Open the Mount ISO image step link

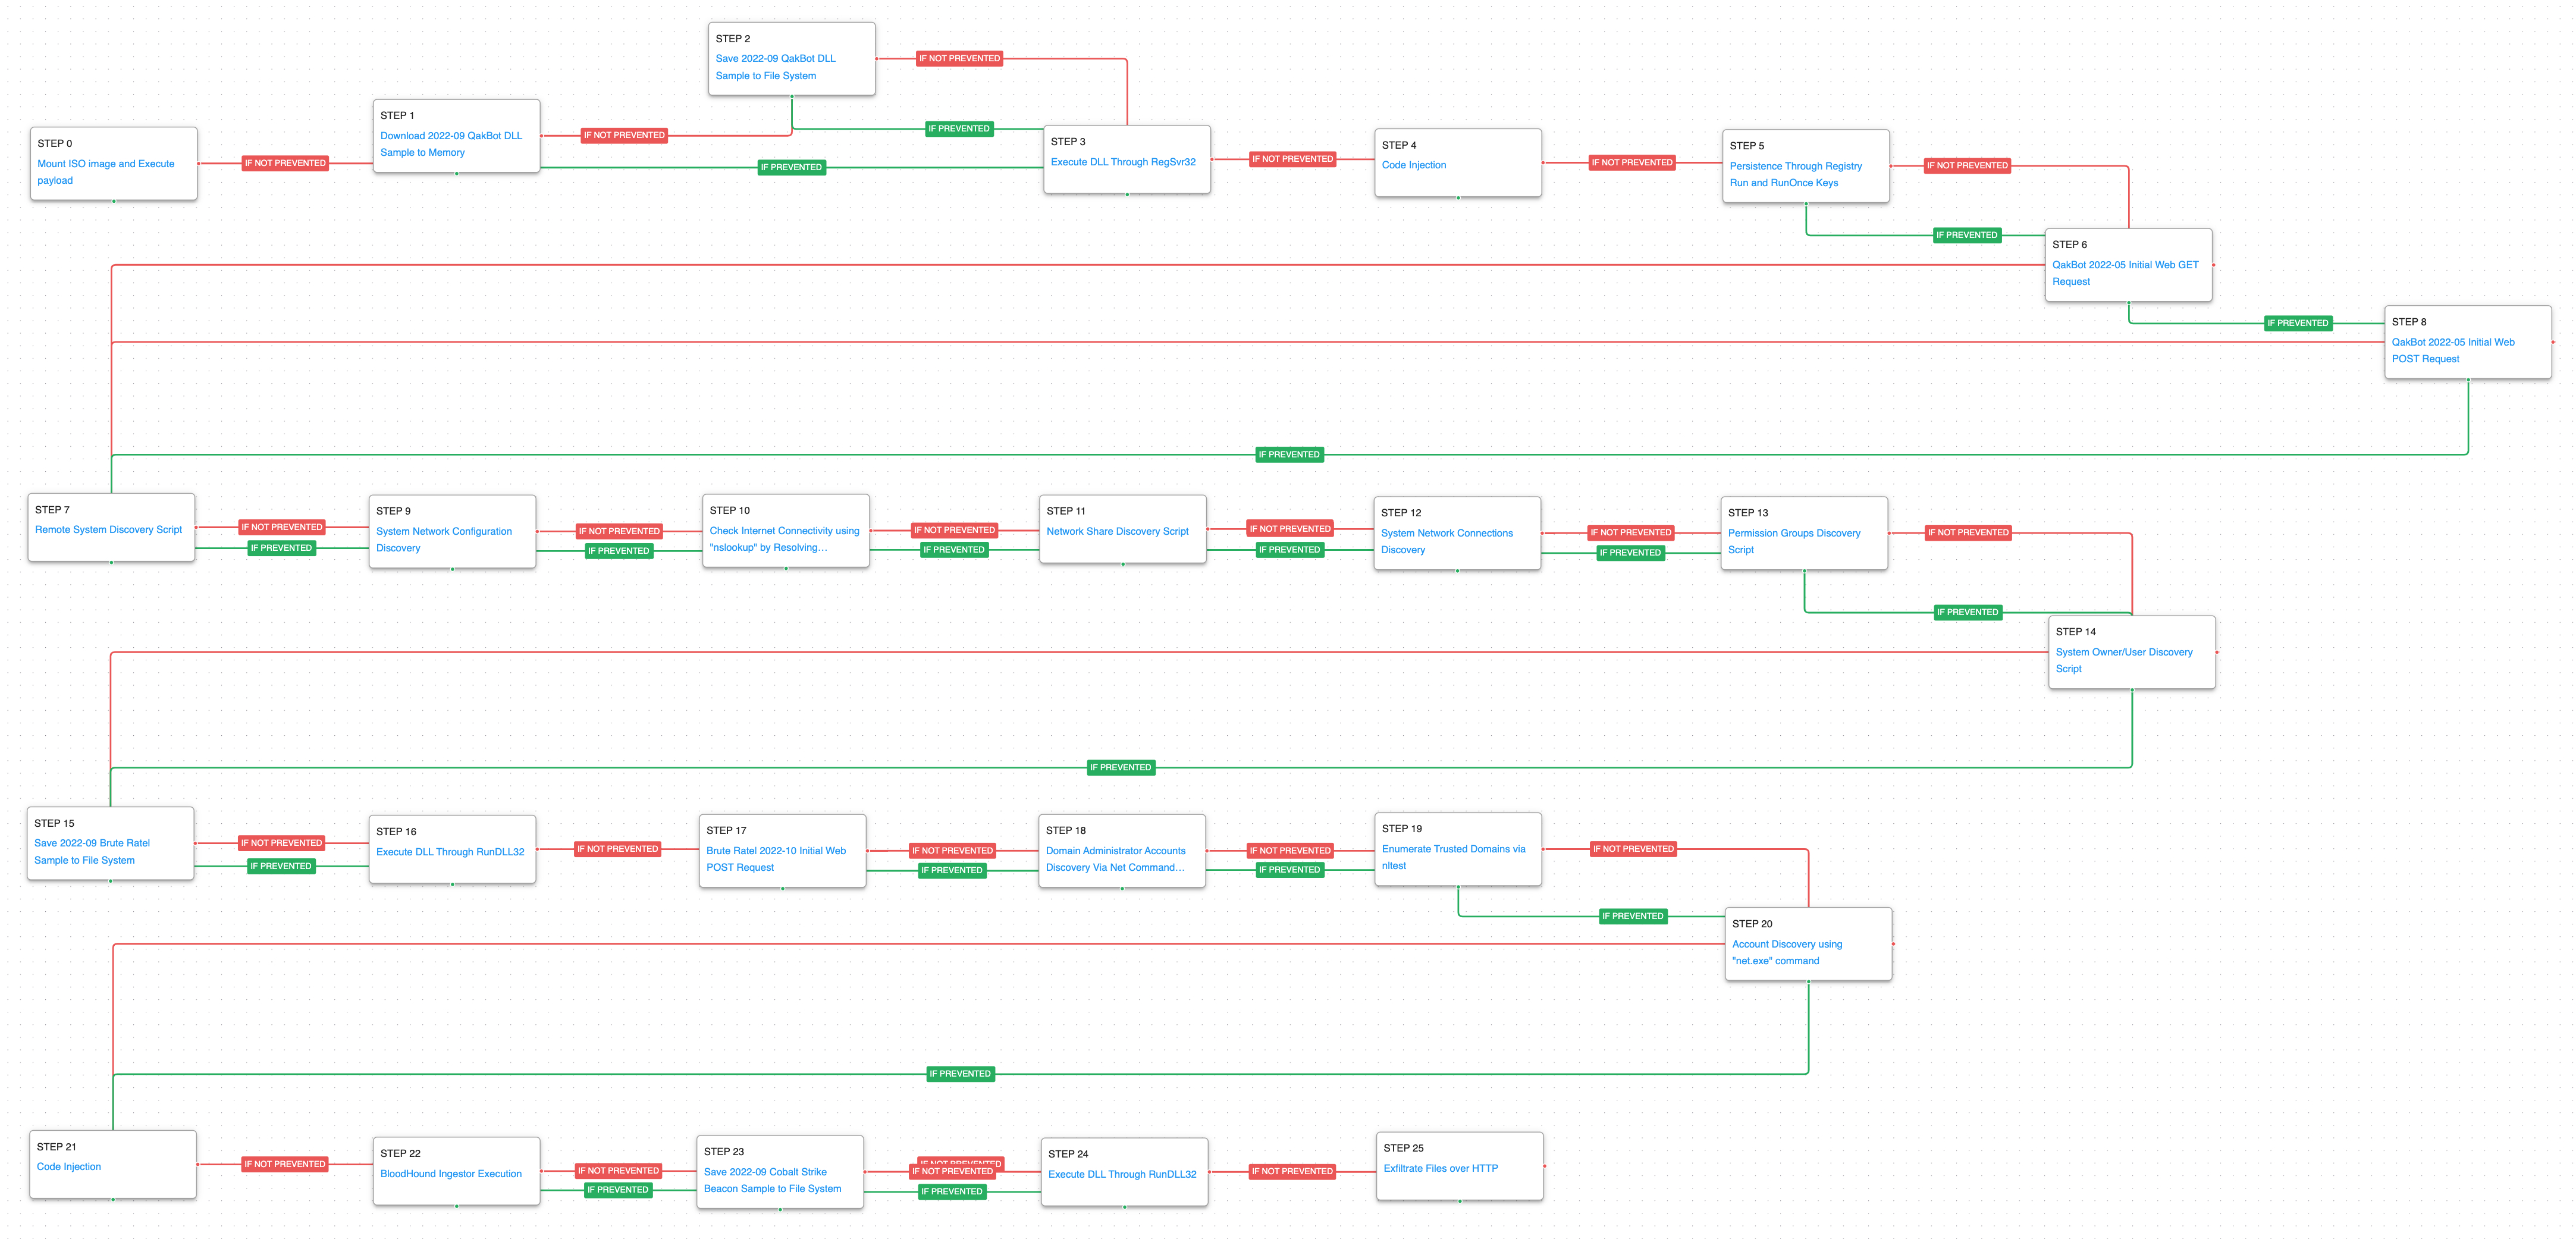pos(105,164)
